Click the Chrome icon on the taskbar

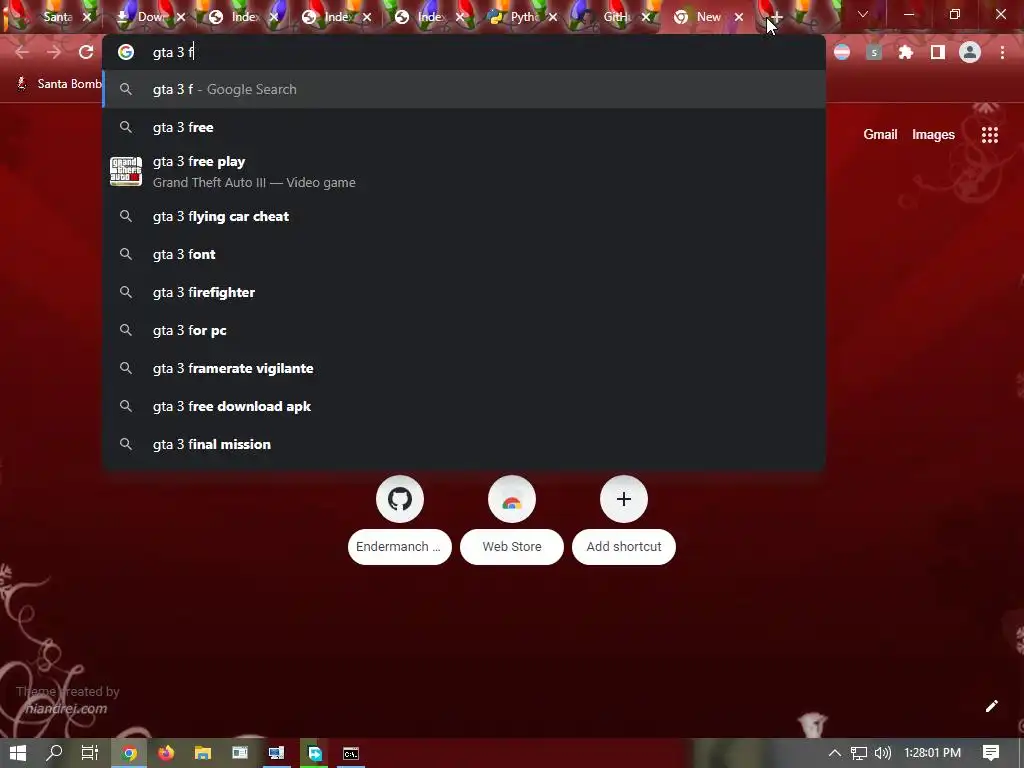coord(129,753)
